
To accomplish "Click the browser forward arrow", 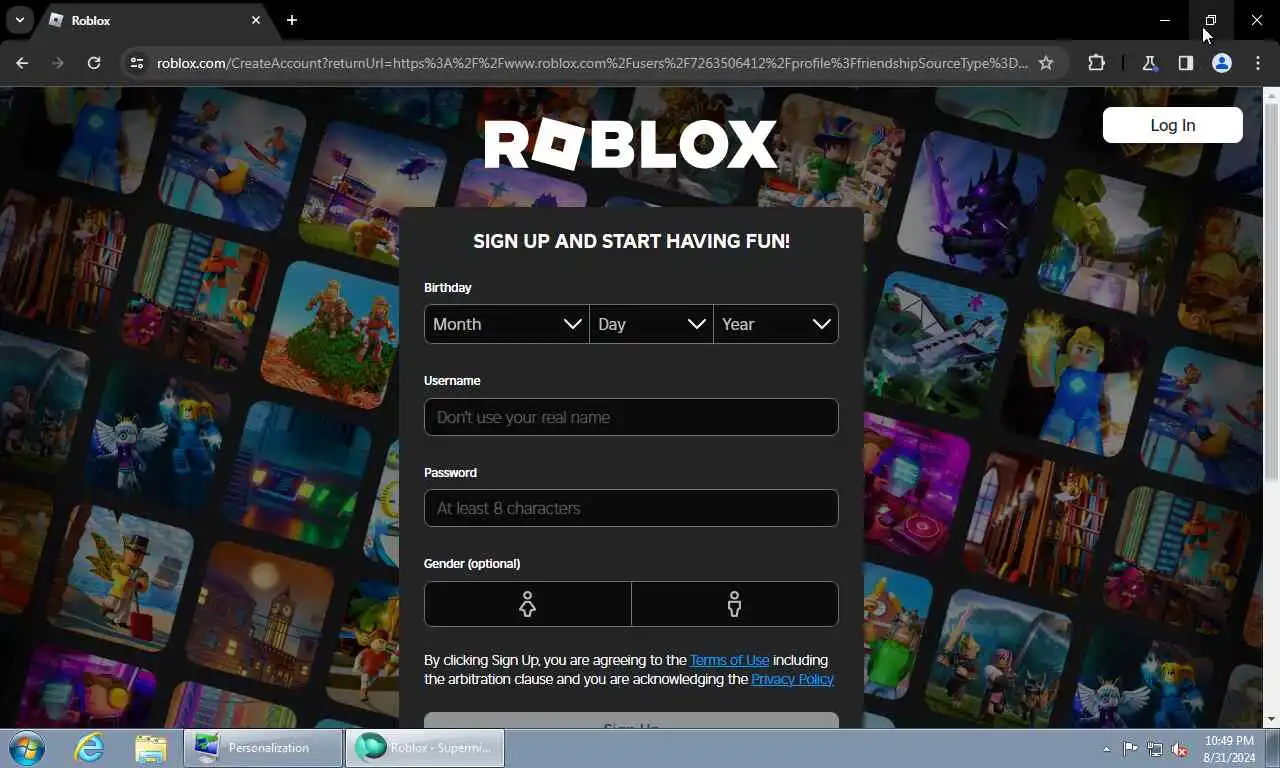I will tap(58, 63).
